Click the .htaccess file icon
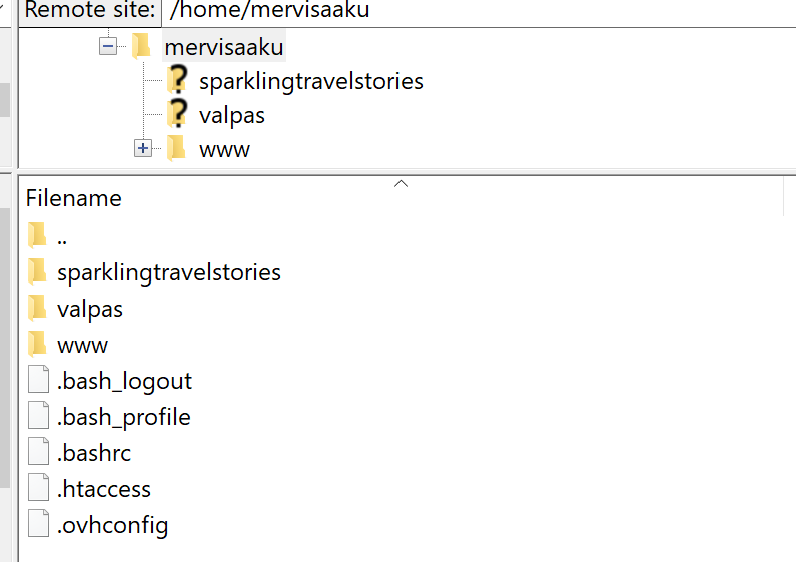Screen dimensions: 796x562 pos(38,489)
